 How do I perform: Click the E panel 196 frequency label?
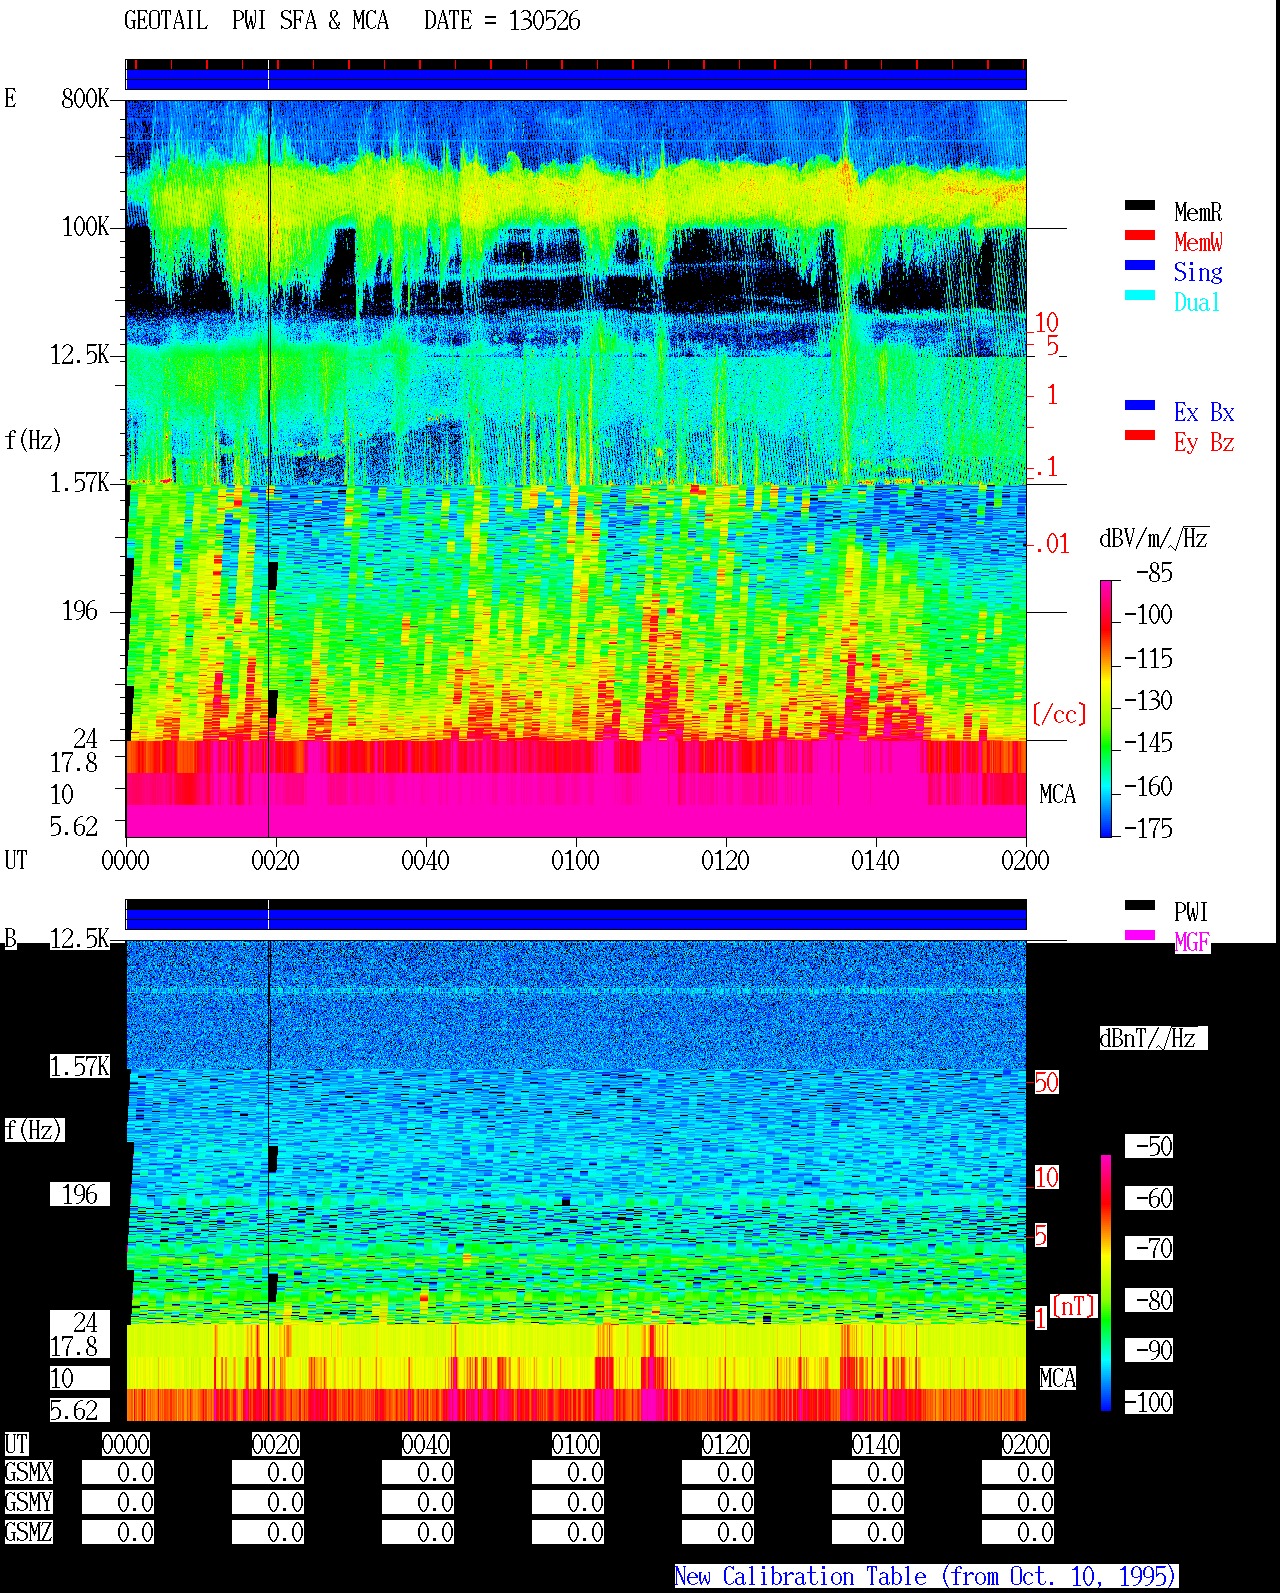click(80, 611)
